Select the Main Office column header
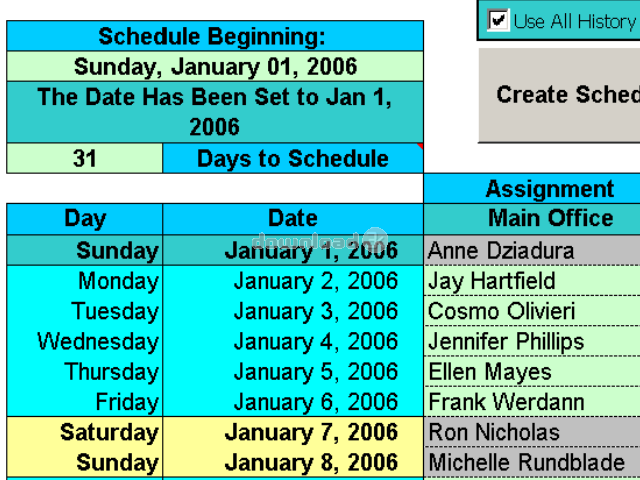This screenshot has width=640, height=480. (532, 219)
